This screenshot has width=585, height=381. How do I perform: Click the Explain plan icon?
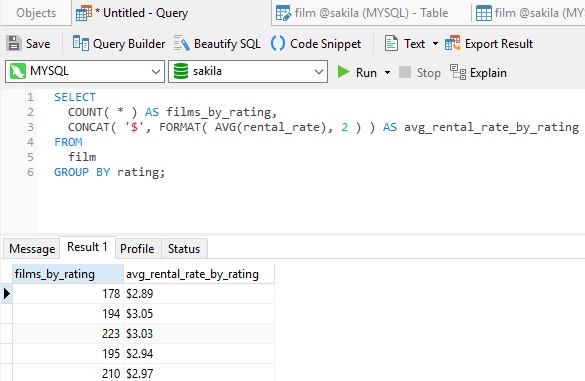pyautogui.click(x=458, y=72)
